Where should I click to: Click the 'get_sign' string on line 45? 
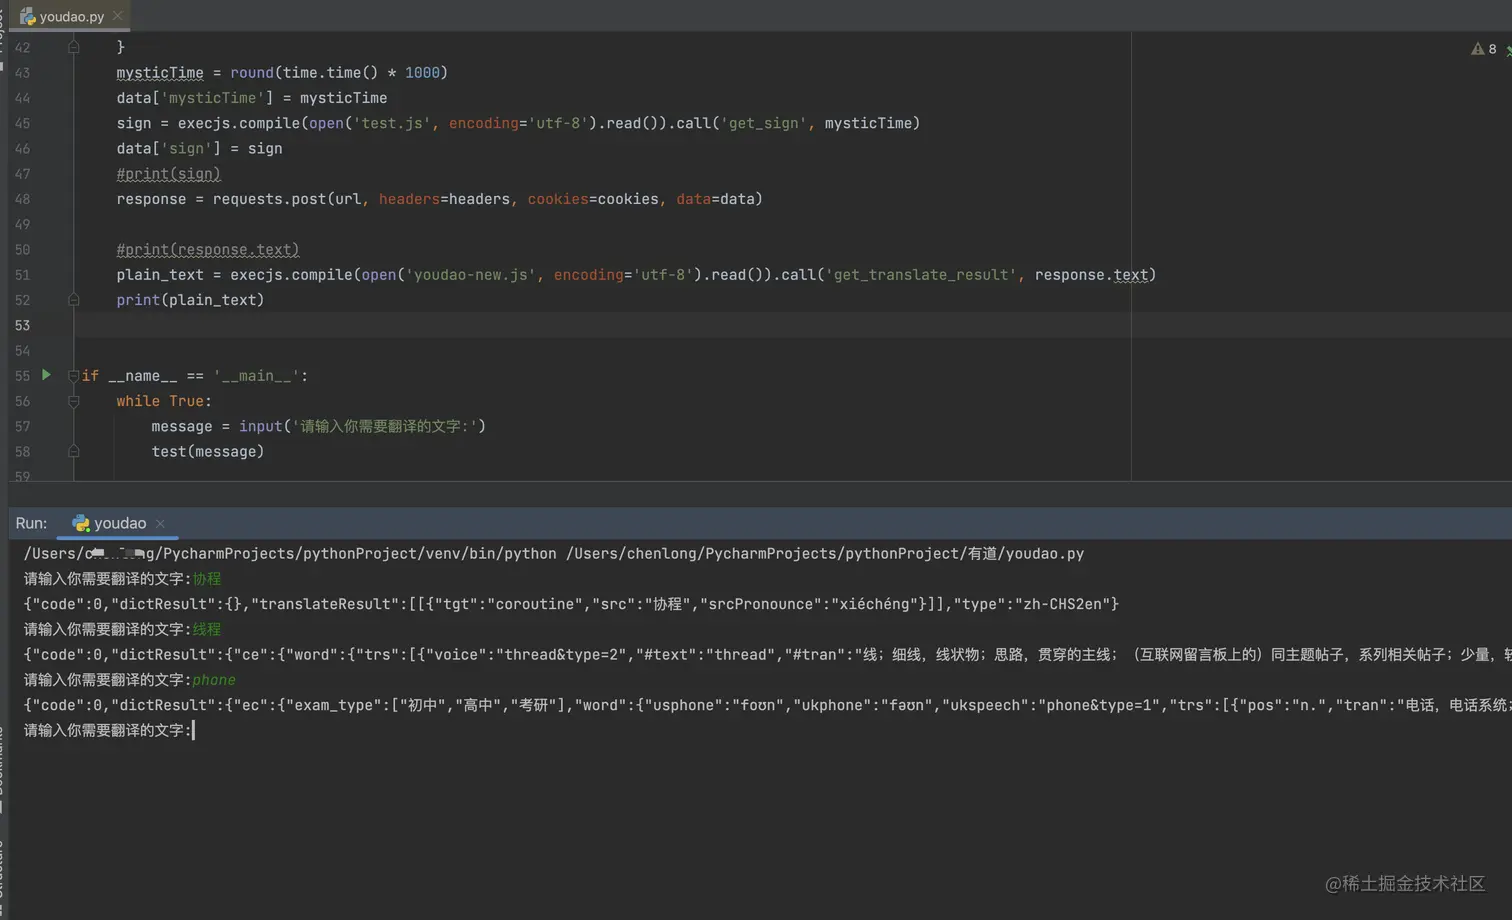(x=764, y=123)
